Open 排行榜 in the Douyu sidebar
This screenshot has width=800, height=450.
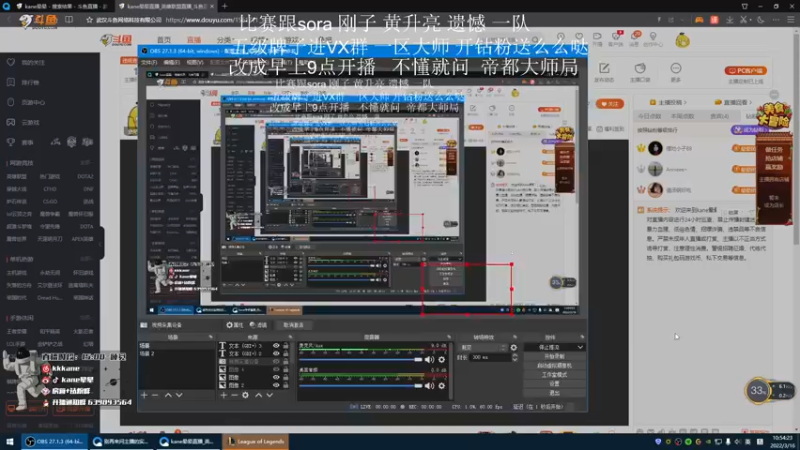[x=30, y=82]
